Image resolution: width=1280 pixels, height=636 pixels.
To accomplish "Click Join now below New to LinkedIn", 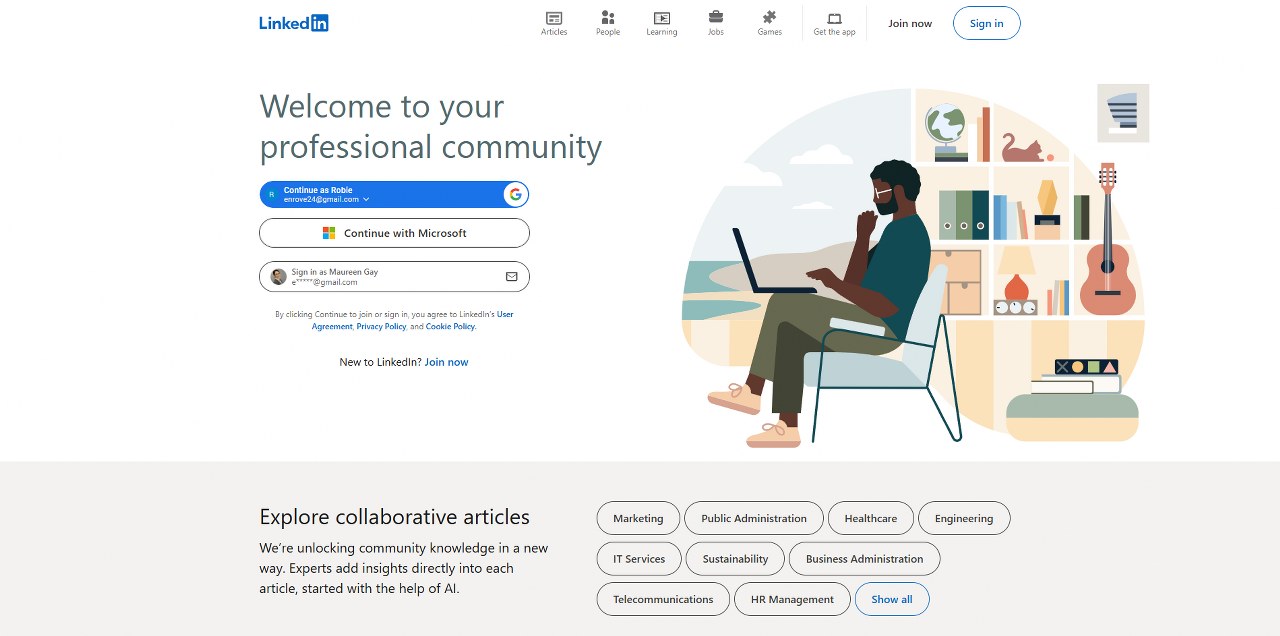I will (x=446, y=362).
